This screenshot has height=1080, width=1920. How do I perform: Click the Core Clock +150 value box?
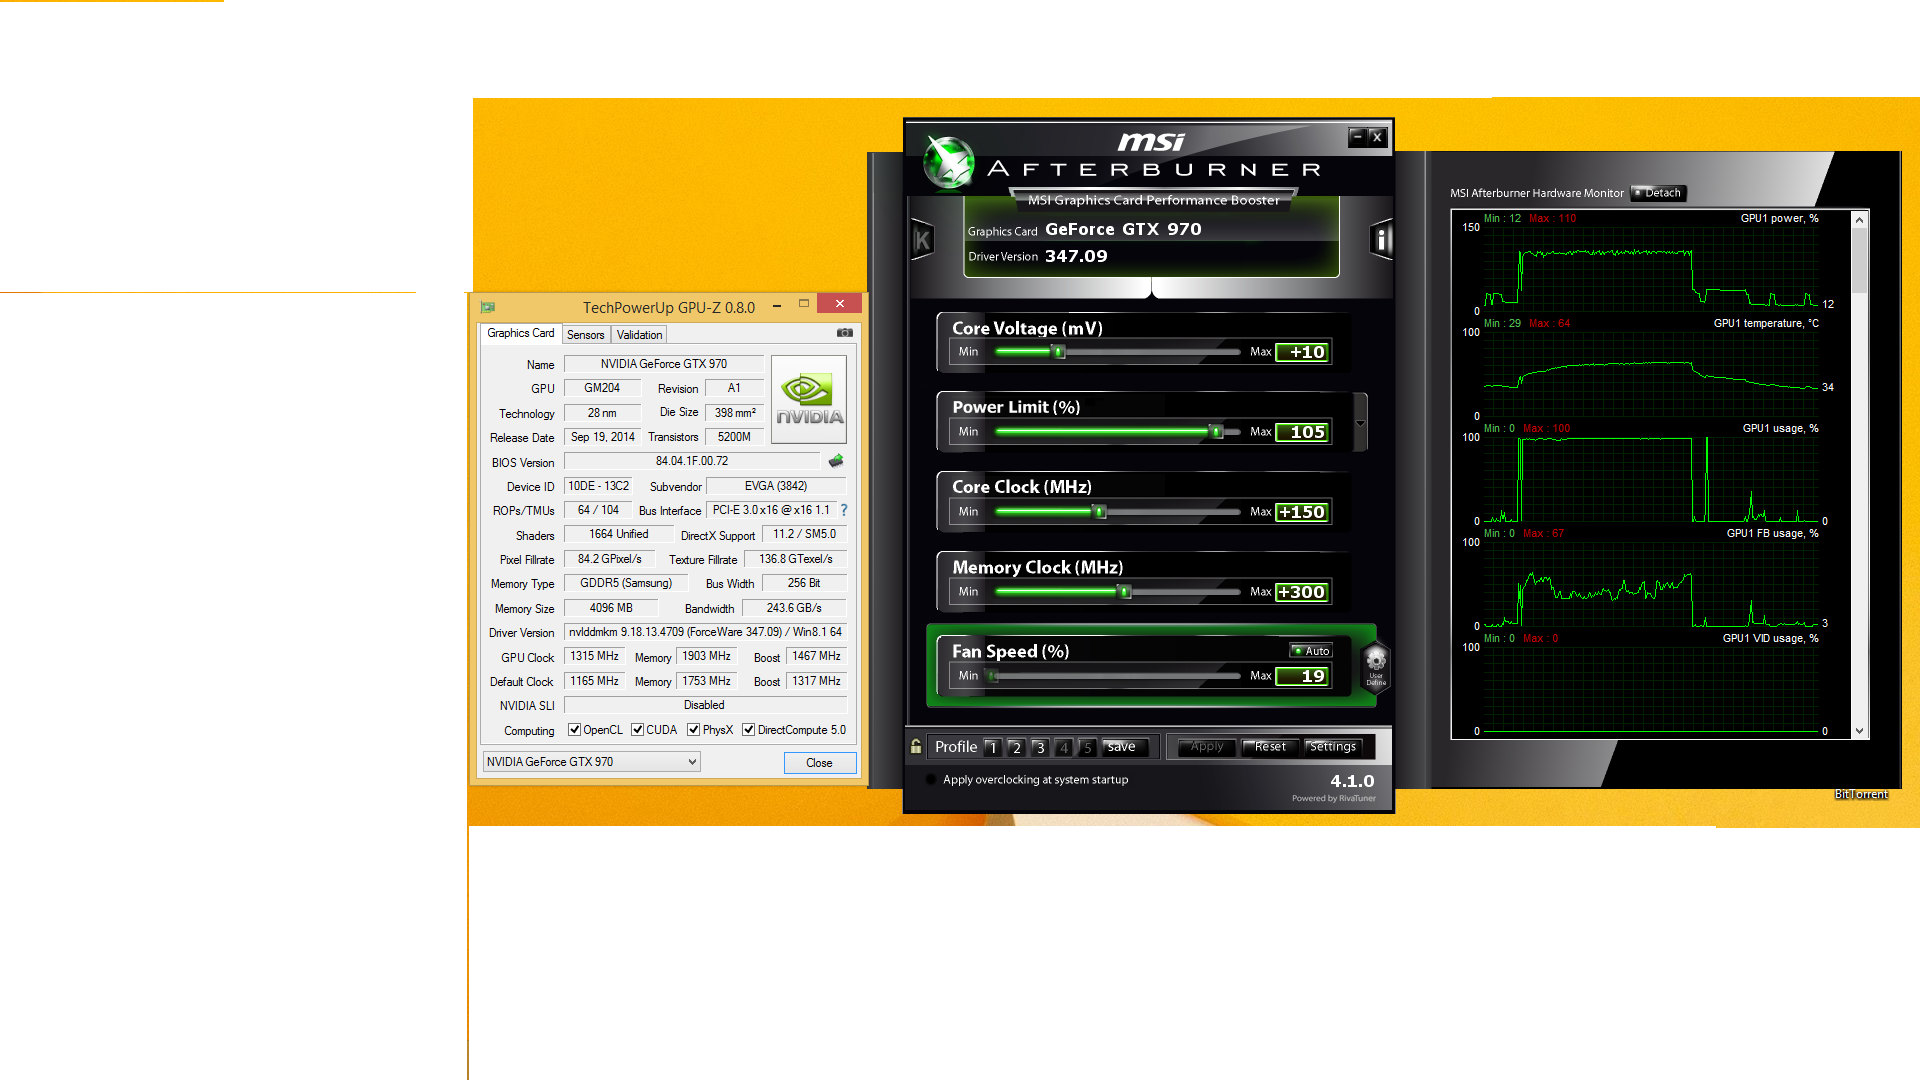click(x=1303, y=512)
